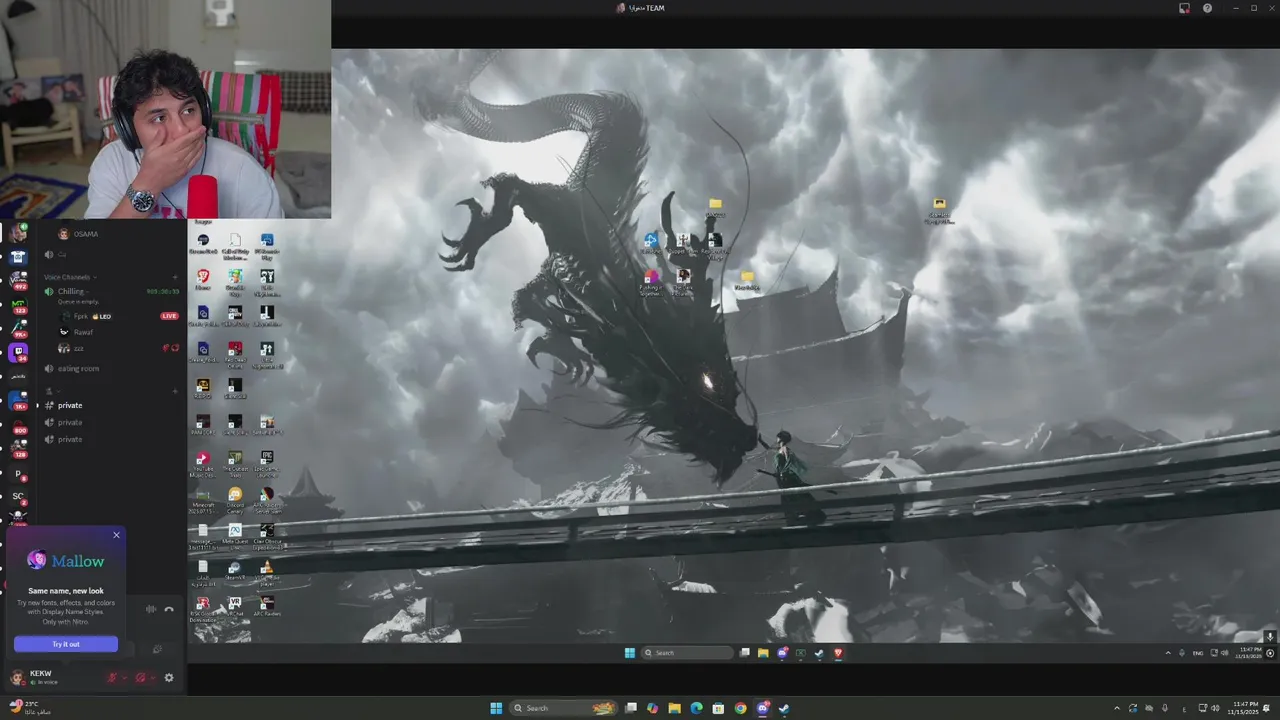Click Search box in streamed taskbar
The image size is (1280, 720).
coord(688,653)
